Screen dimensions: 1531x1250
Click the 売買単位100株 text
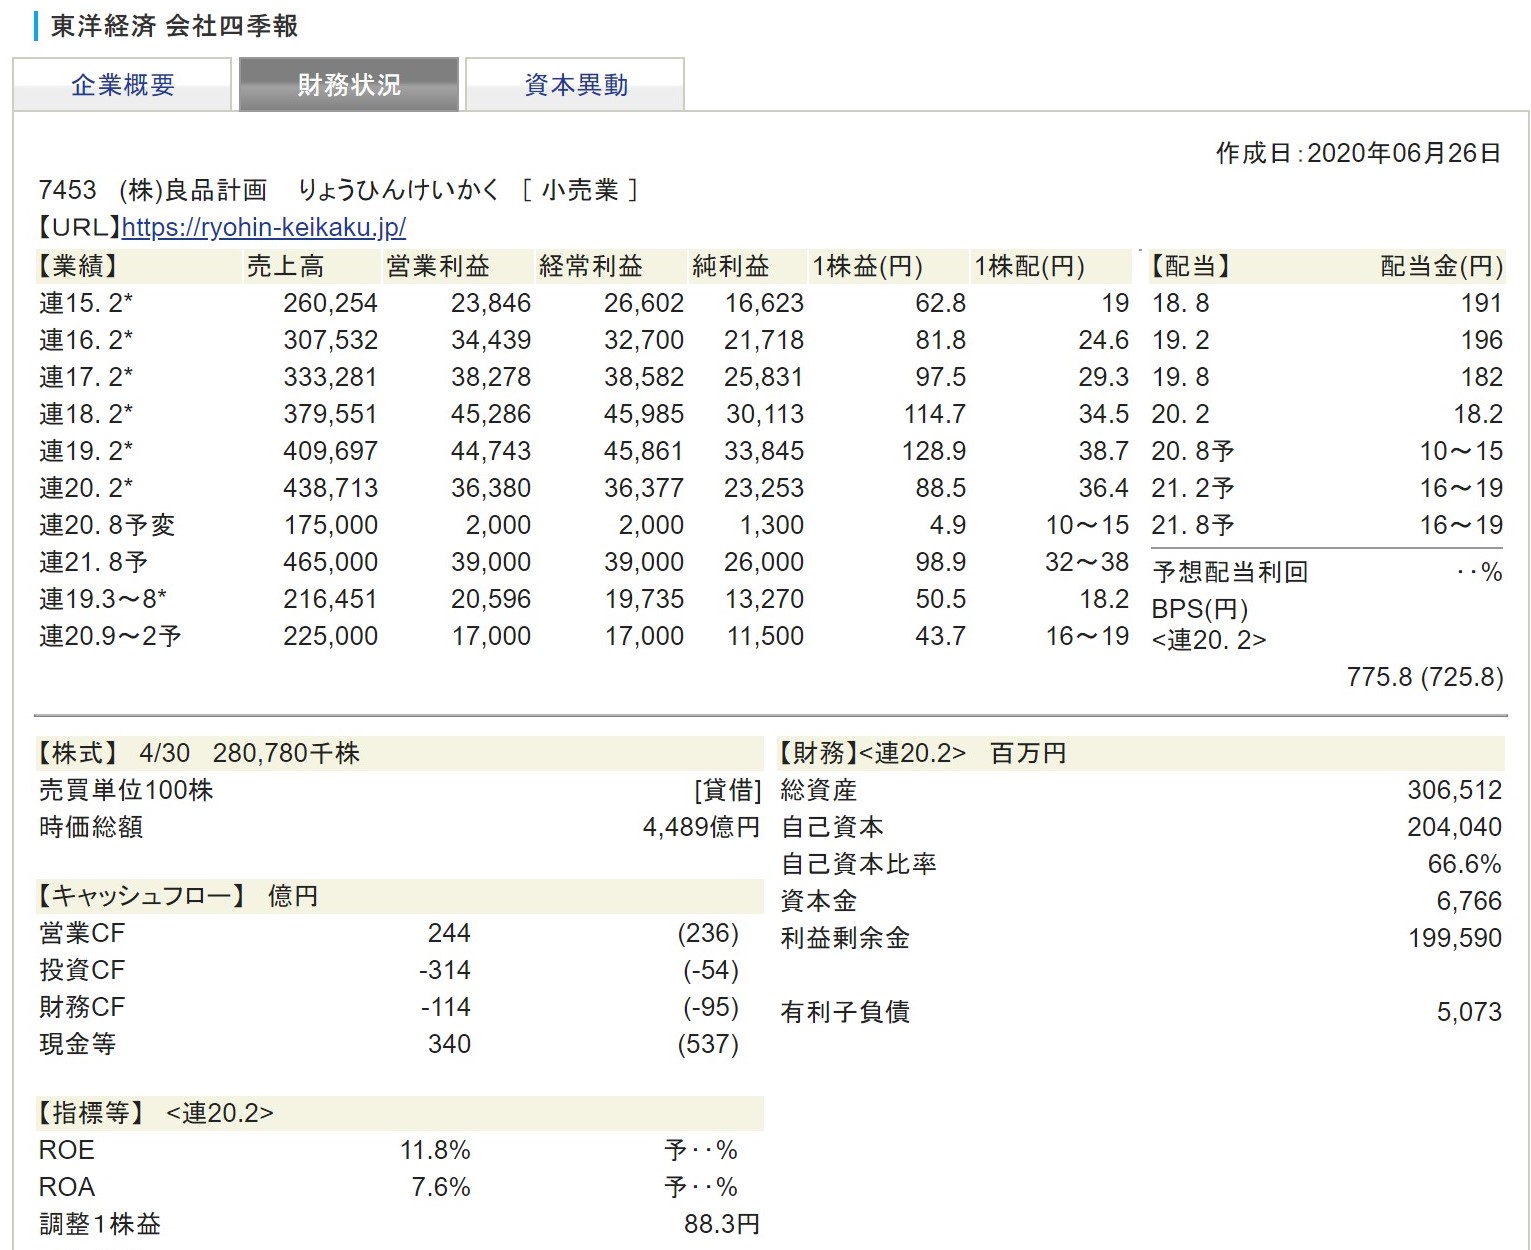click(x=126, y=790)
